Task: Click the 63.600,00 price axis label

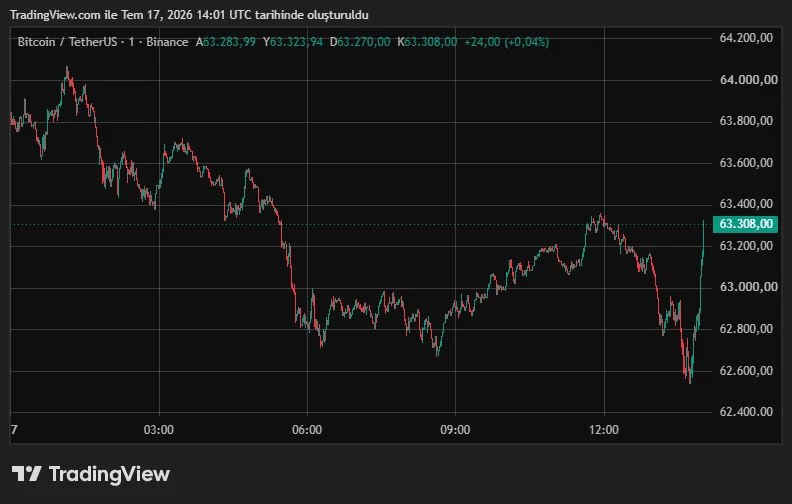Action: pyautogui.click(x=746, y=163)
